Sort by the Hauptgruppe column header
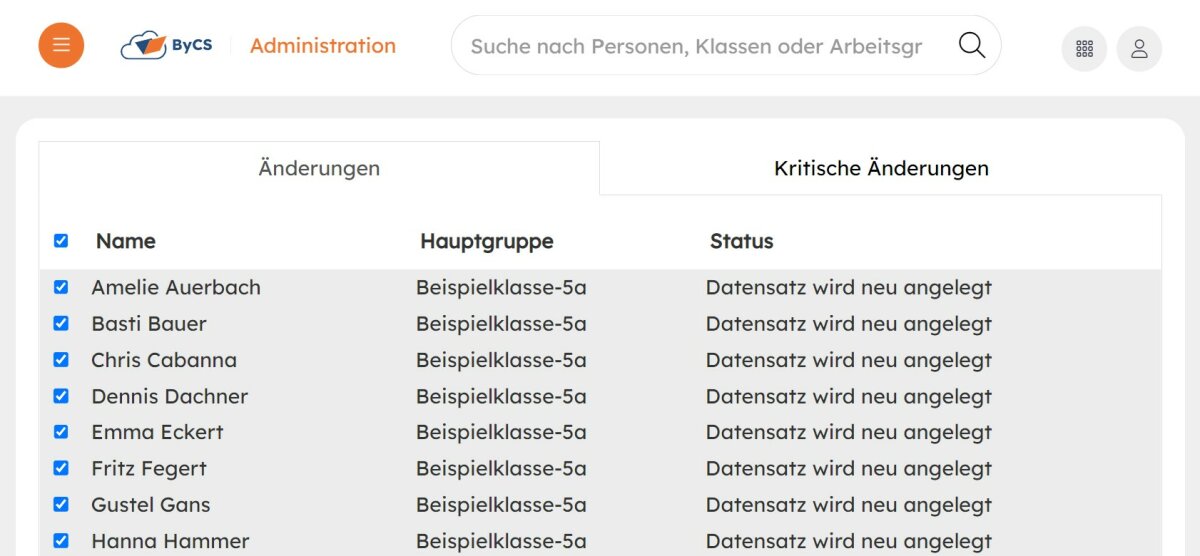 coord(487,241)
